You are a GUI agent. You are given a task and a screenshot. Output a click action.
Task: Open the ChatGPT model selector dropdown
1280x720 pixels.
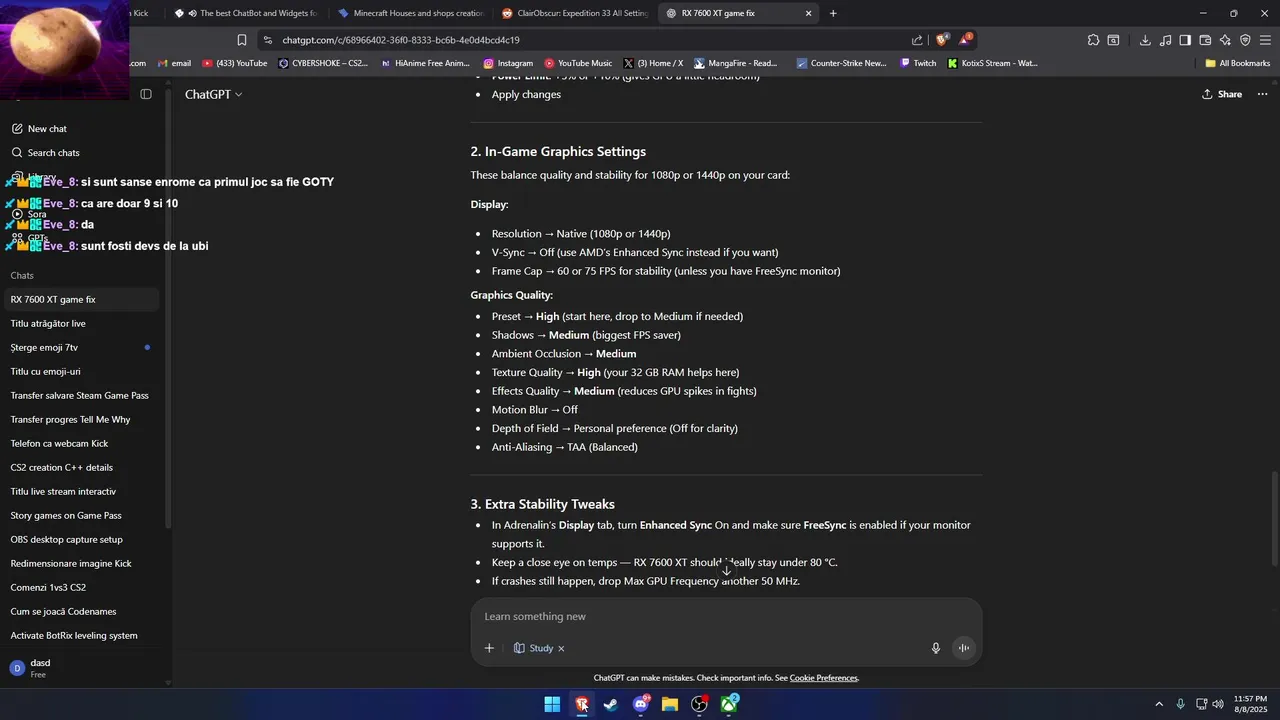coord(213,94)
